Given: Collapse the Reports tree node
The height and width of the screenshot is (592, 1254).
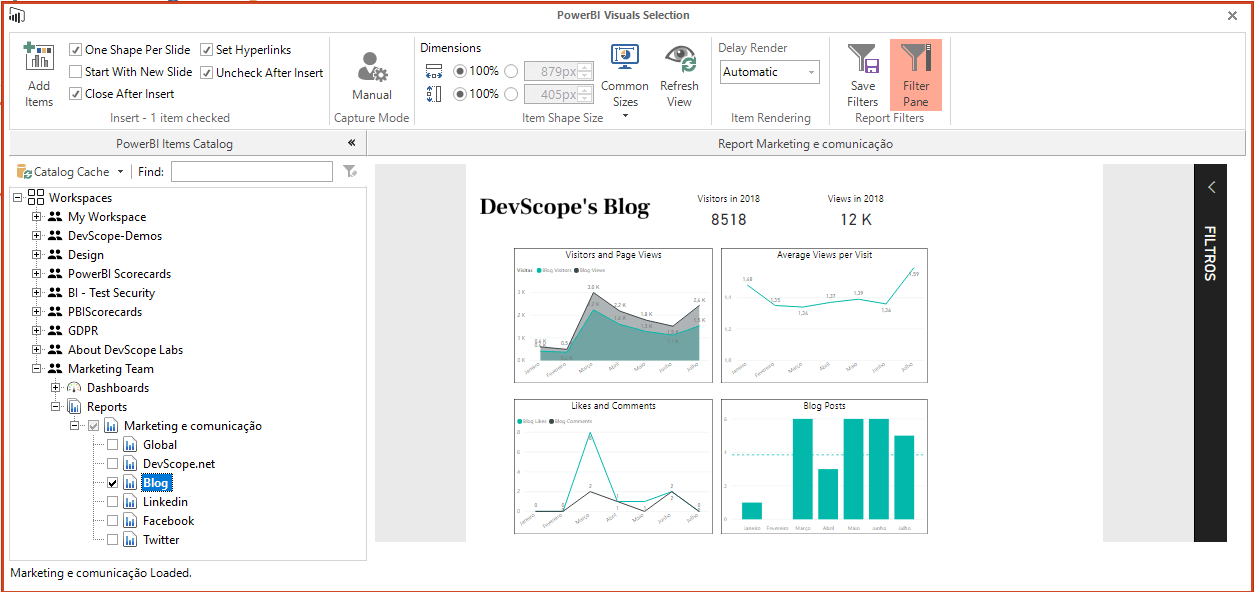Looking at the screenshot, I should click(57, 406).
